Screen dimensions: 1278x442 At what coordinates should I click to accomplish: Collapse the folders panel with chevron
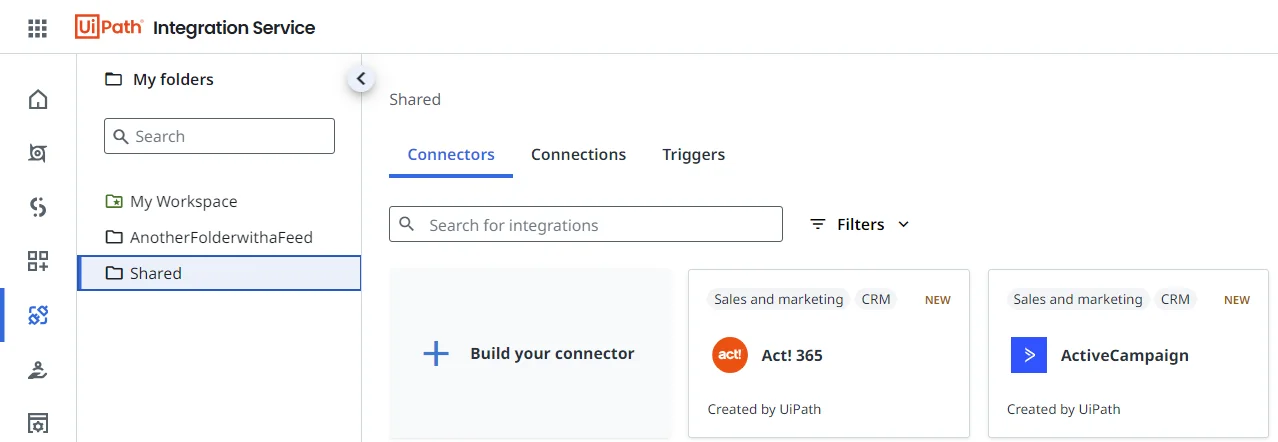[361, 79]
